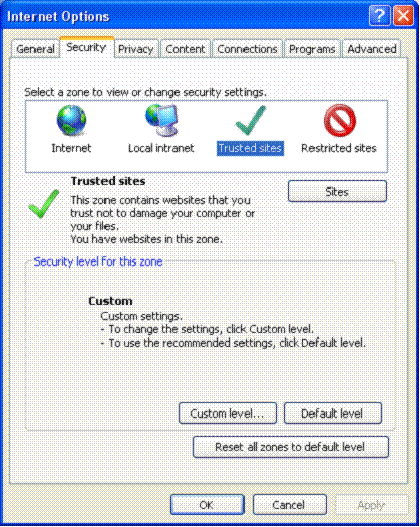The image size is (420, 527).
Task: Click the Cancel button
Action: [x=290, y=504]
